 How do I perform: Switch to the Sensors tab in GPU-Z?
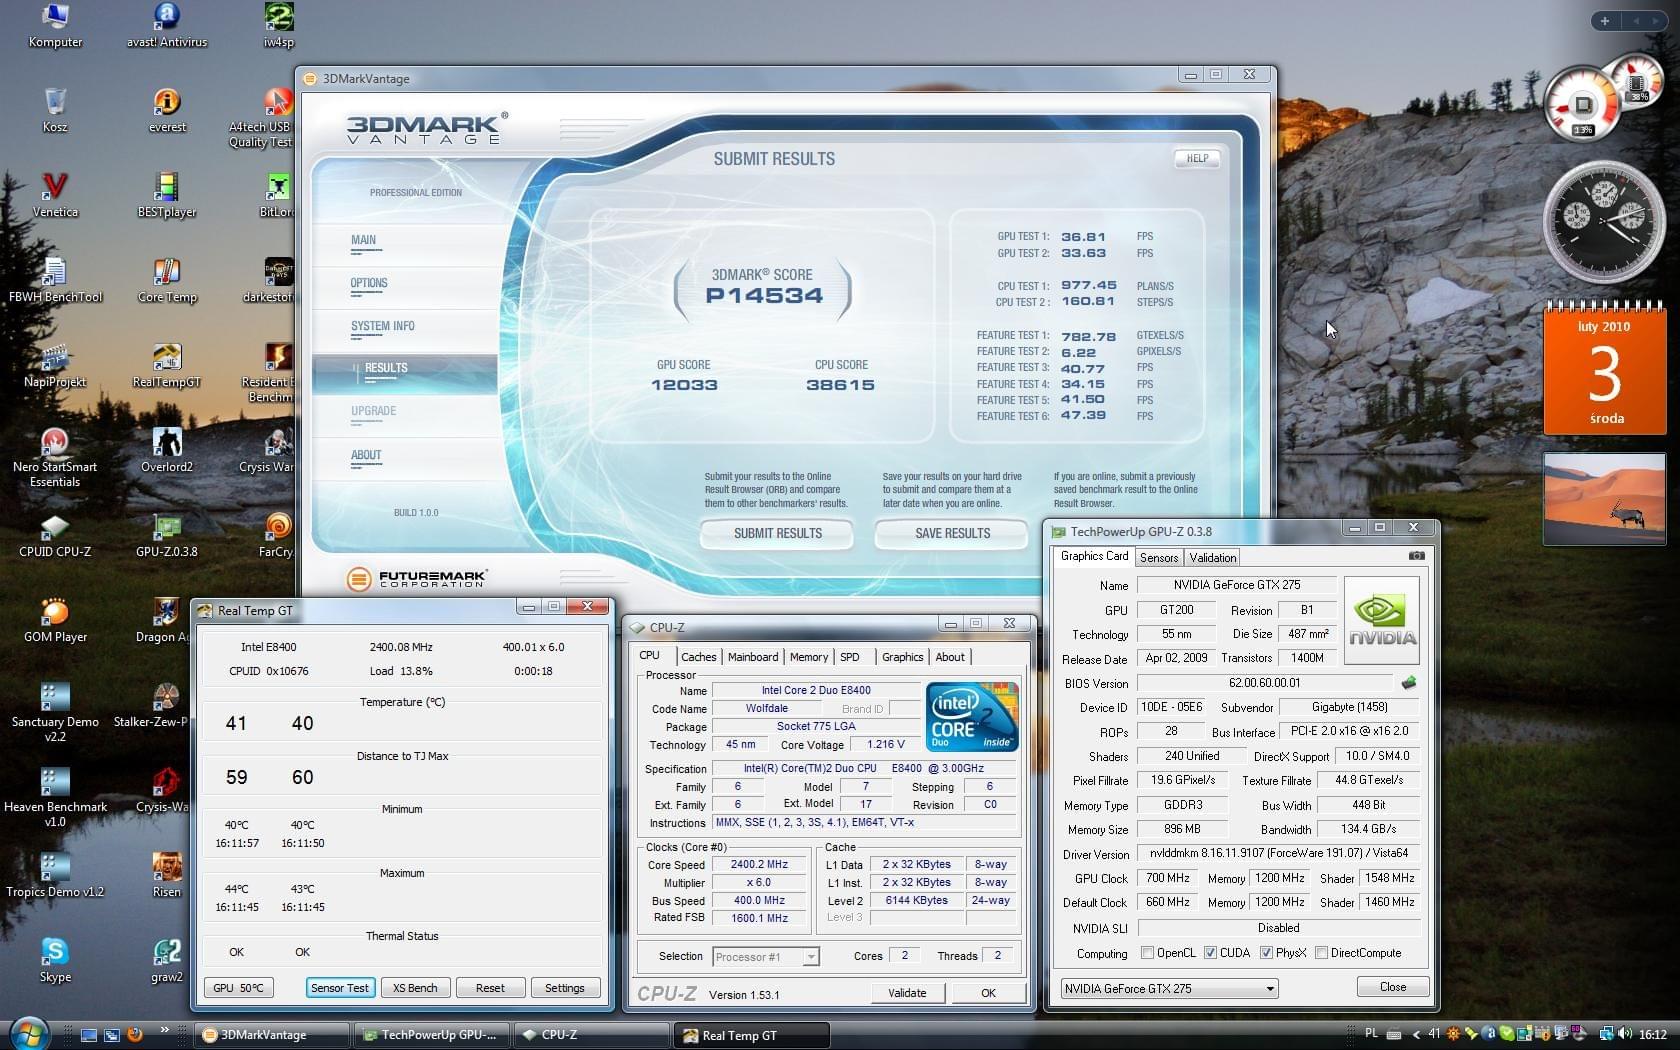pos(1159,558)
